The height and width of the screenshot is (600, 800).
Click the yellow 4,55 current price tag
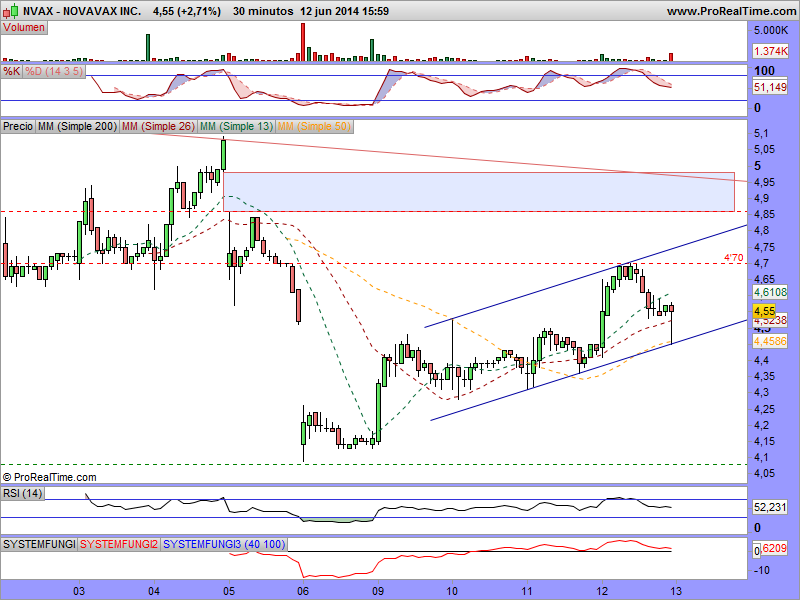pos(764,311)
